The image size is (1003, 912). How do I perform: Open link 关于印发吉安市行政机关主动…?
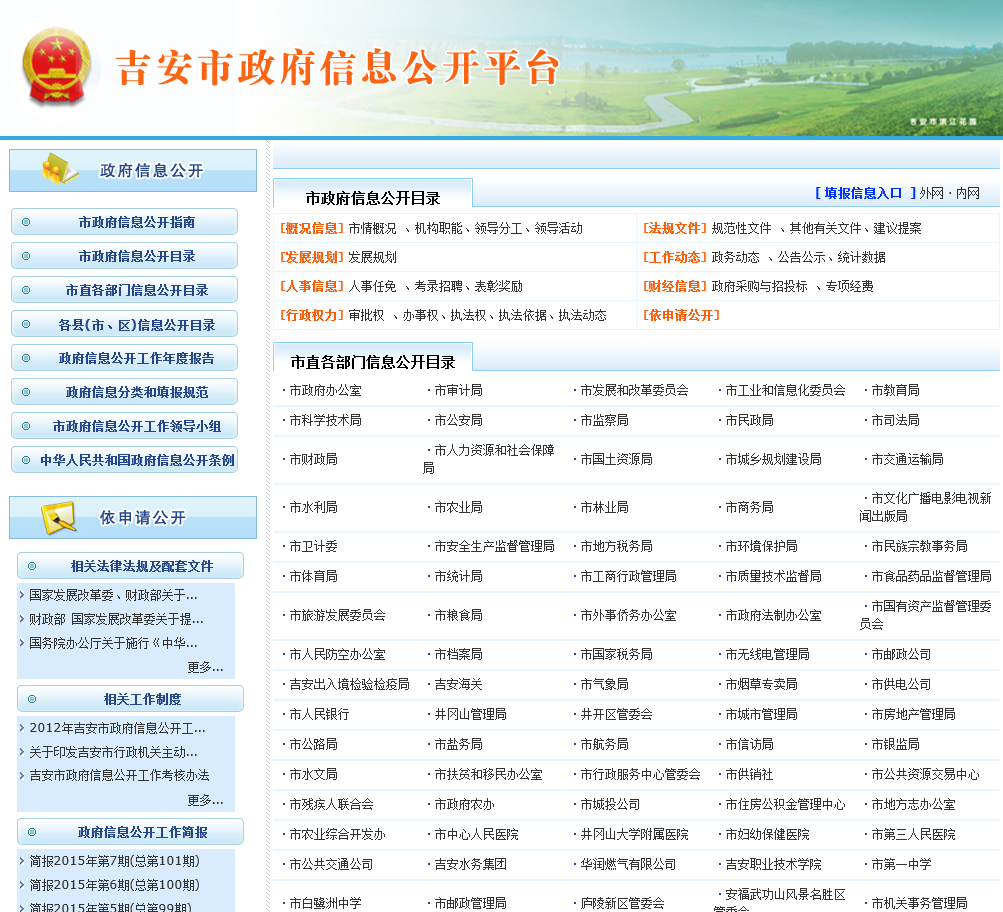(x=113, y=752)
